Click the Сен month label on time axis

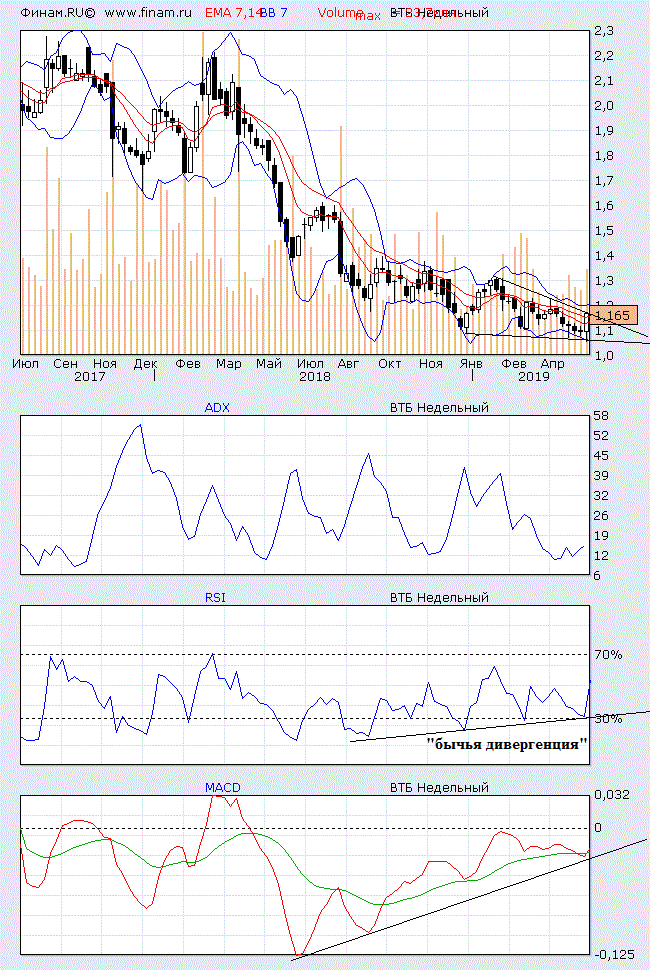(x=65, y=364)
